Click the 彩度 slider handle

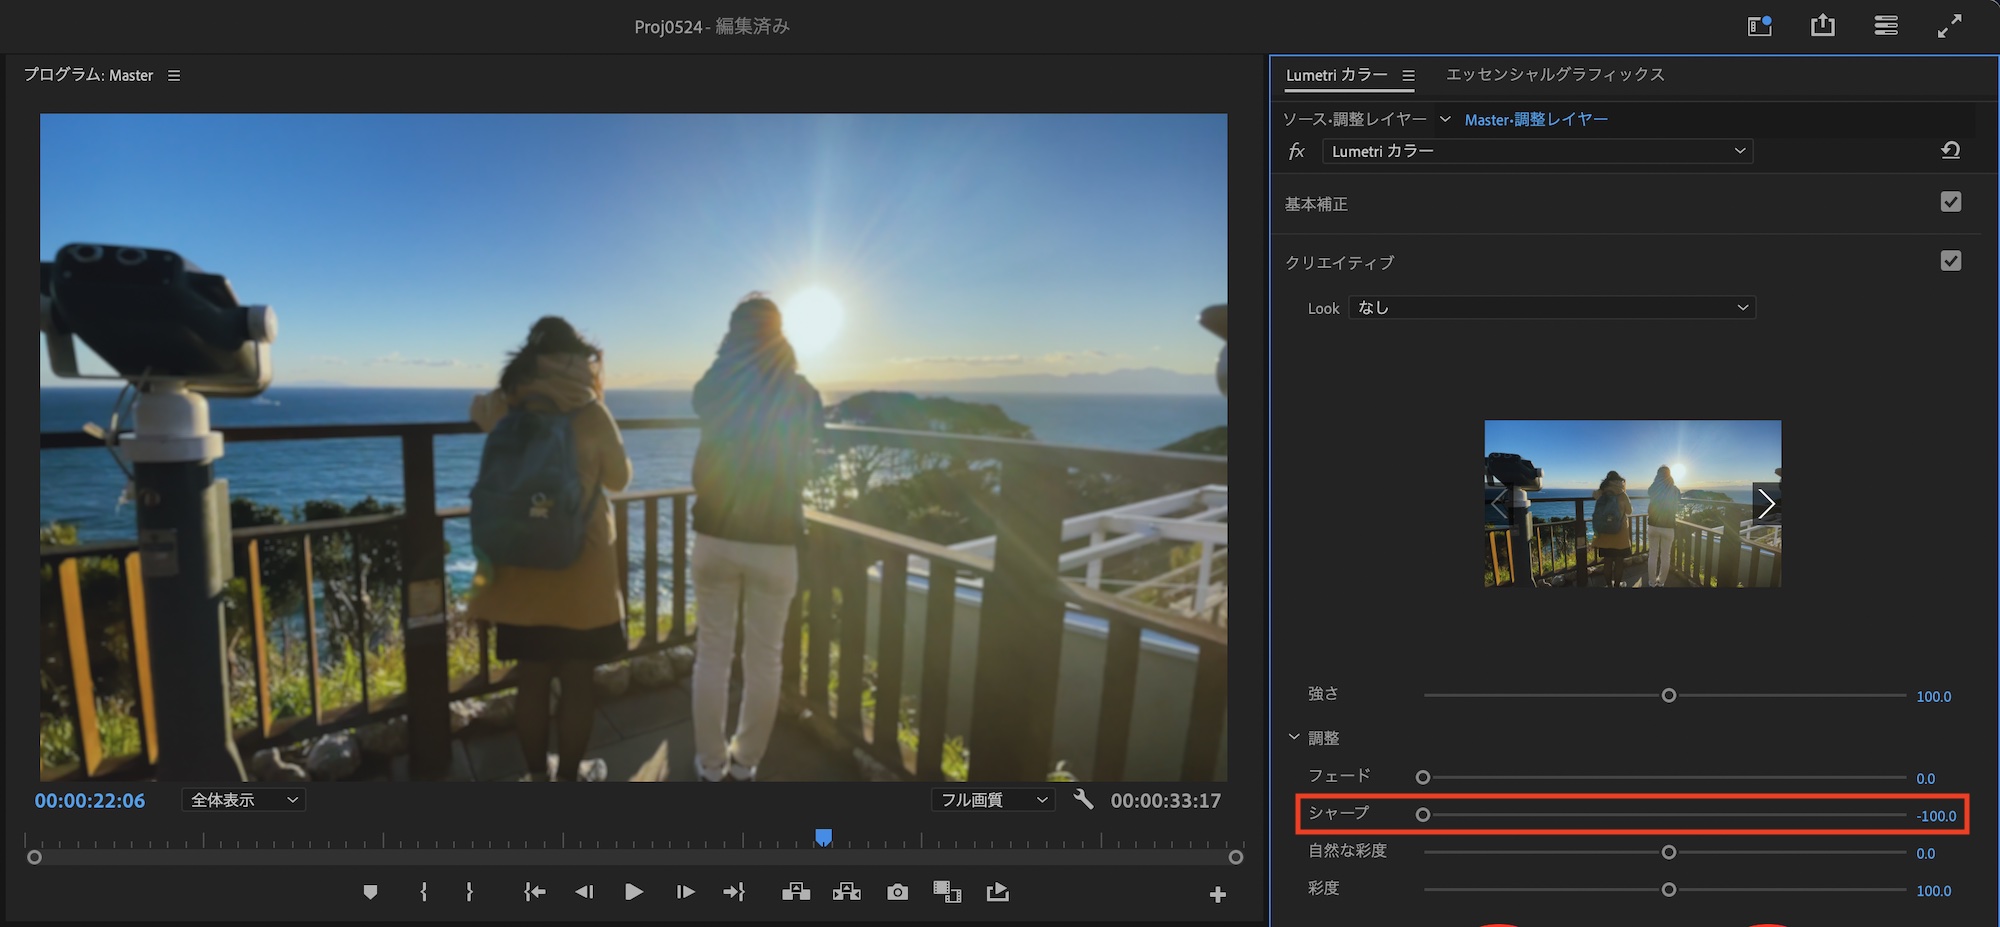pyautogui.click(x=1668, y=889)
